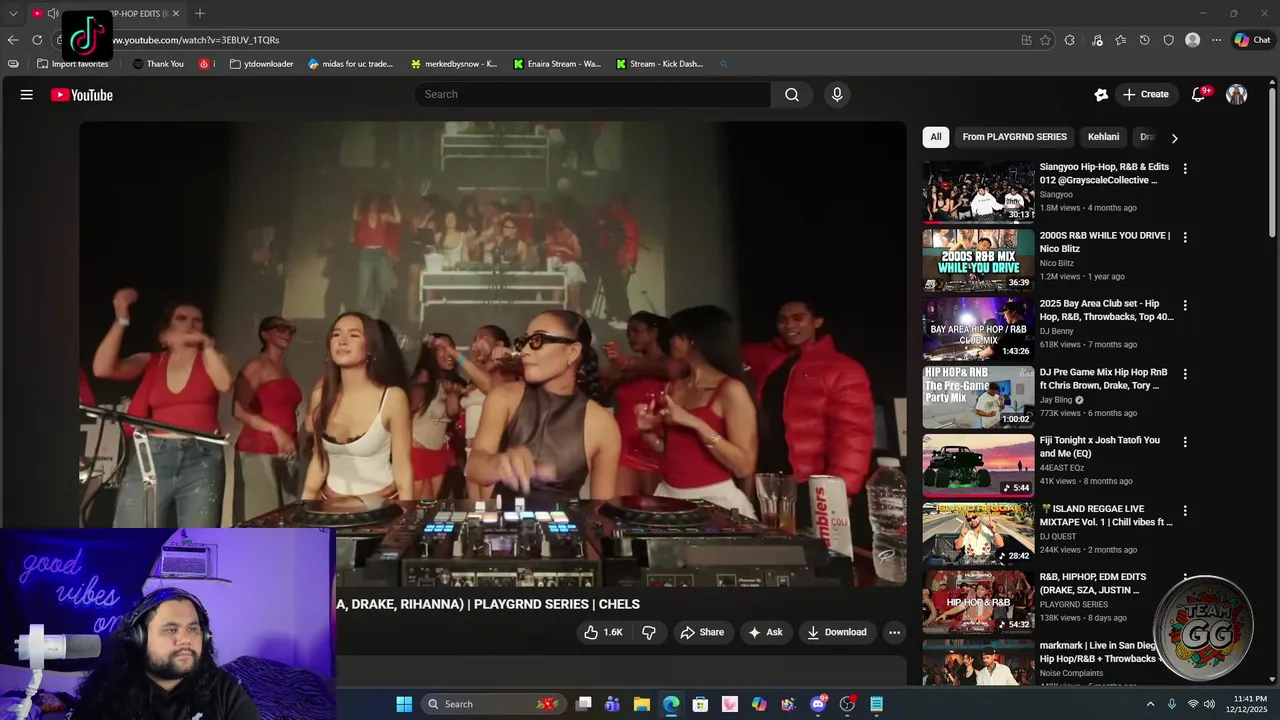Open options for ISLAND REGGAE LIVE MIXTAPE
The width and height of the screenshot is (1280, 720).
click(1185, 510)
